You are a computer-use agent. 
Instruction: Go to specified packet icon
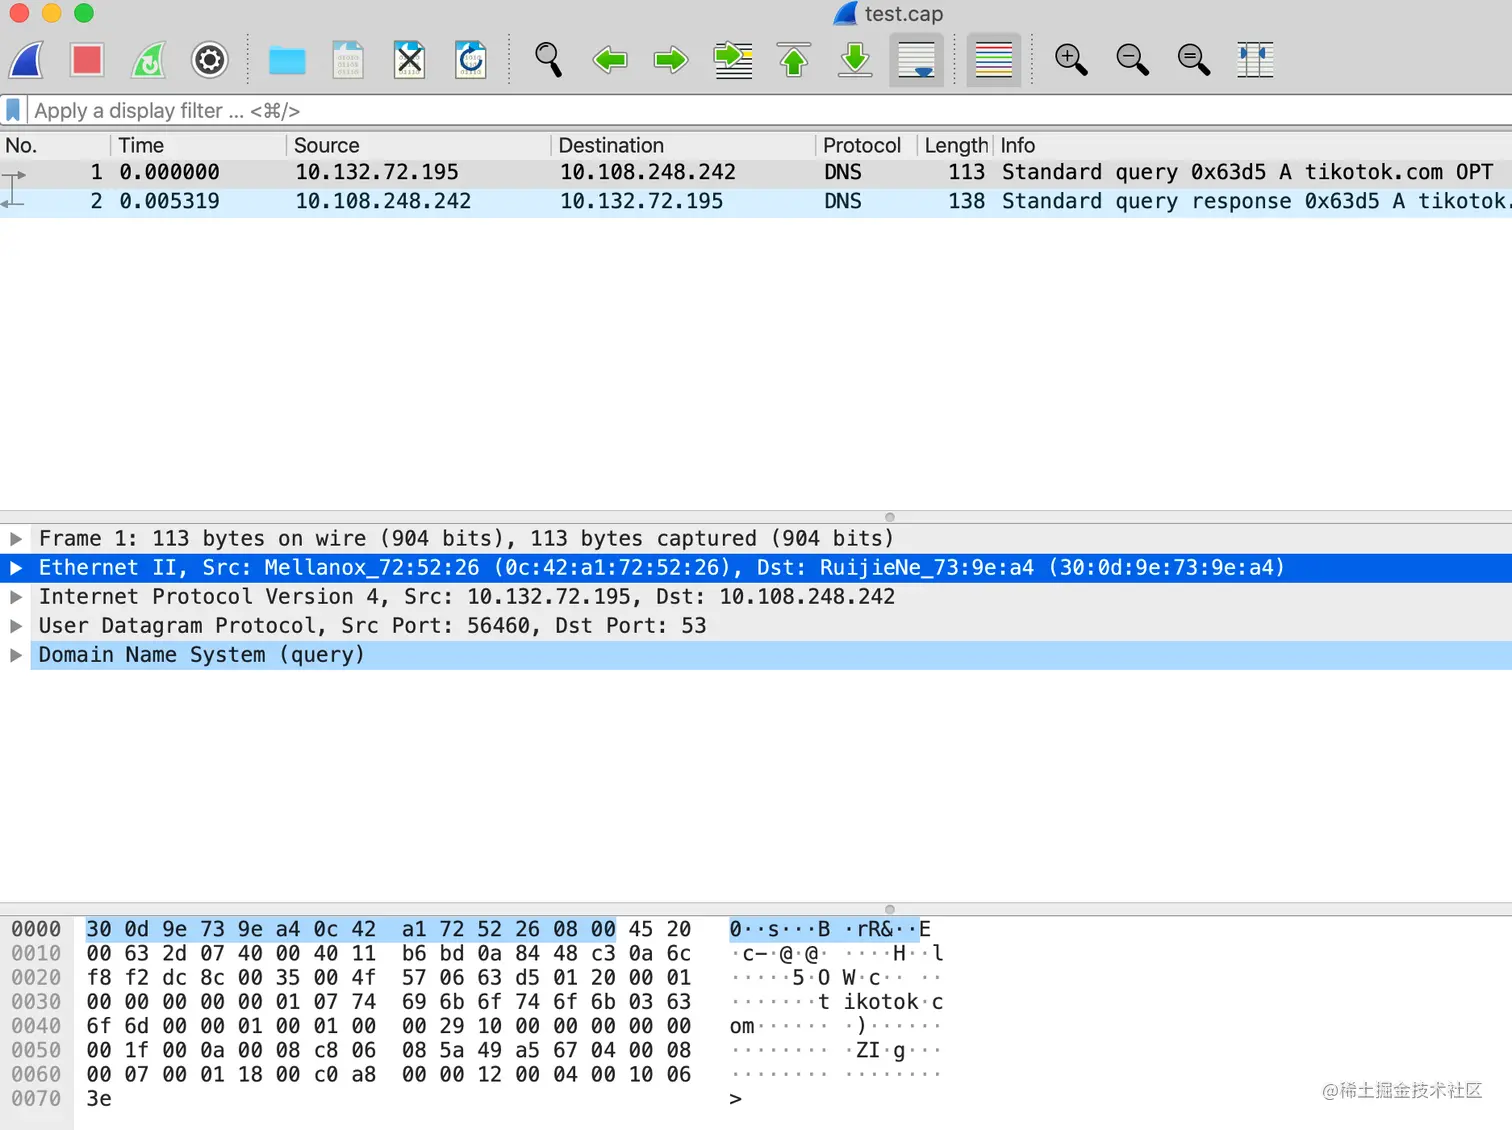click(x=733, y=60)
